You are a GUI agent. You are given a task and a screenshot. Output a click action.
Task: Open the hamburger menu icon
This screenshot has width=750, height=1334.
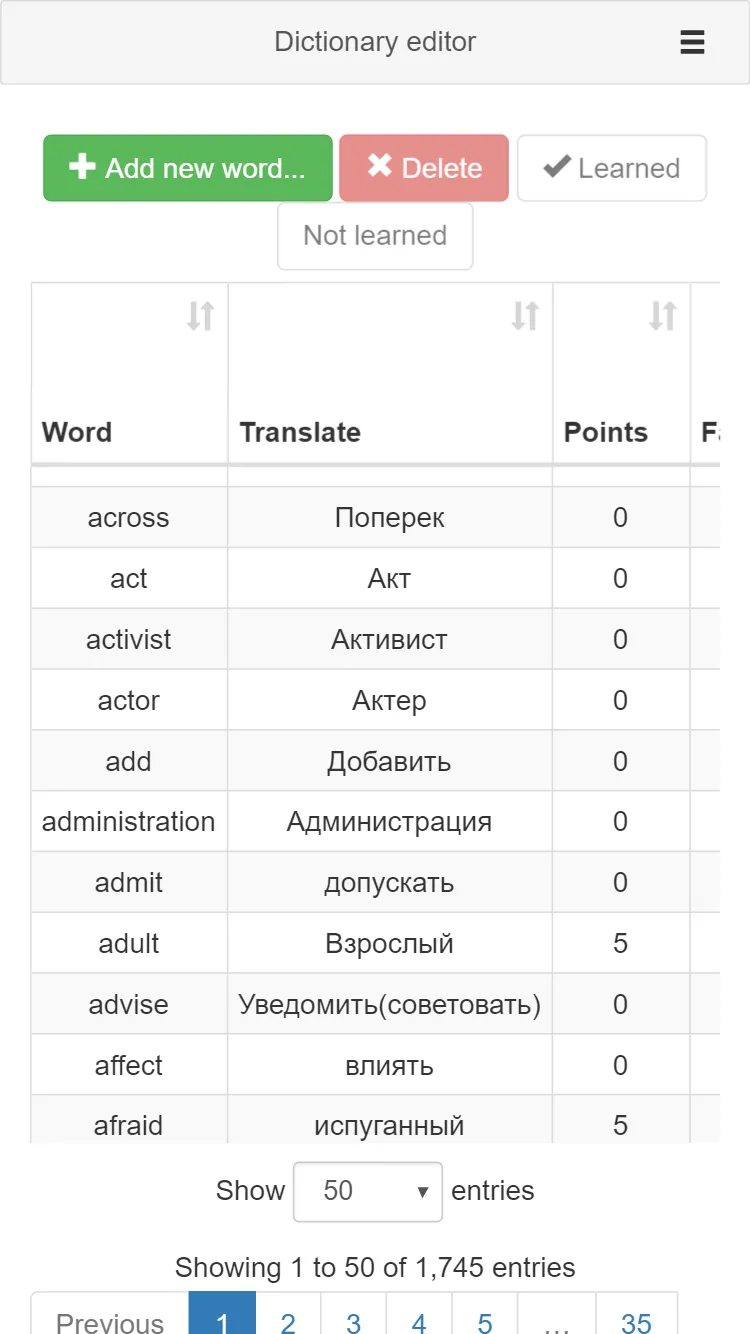692,42
